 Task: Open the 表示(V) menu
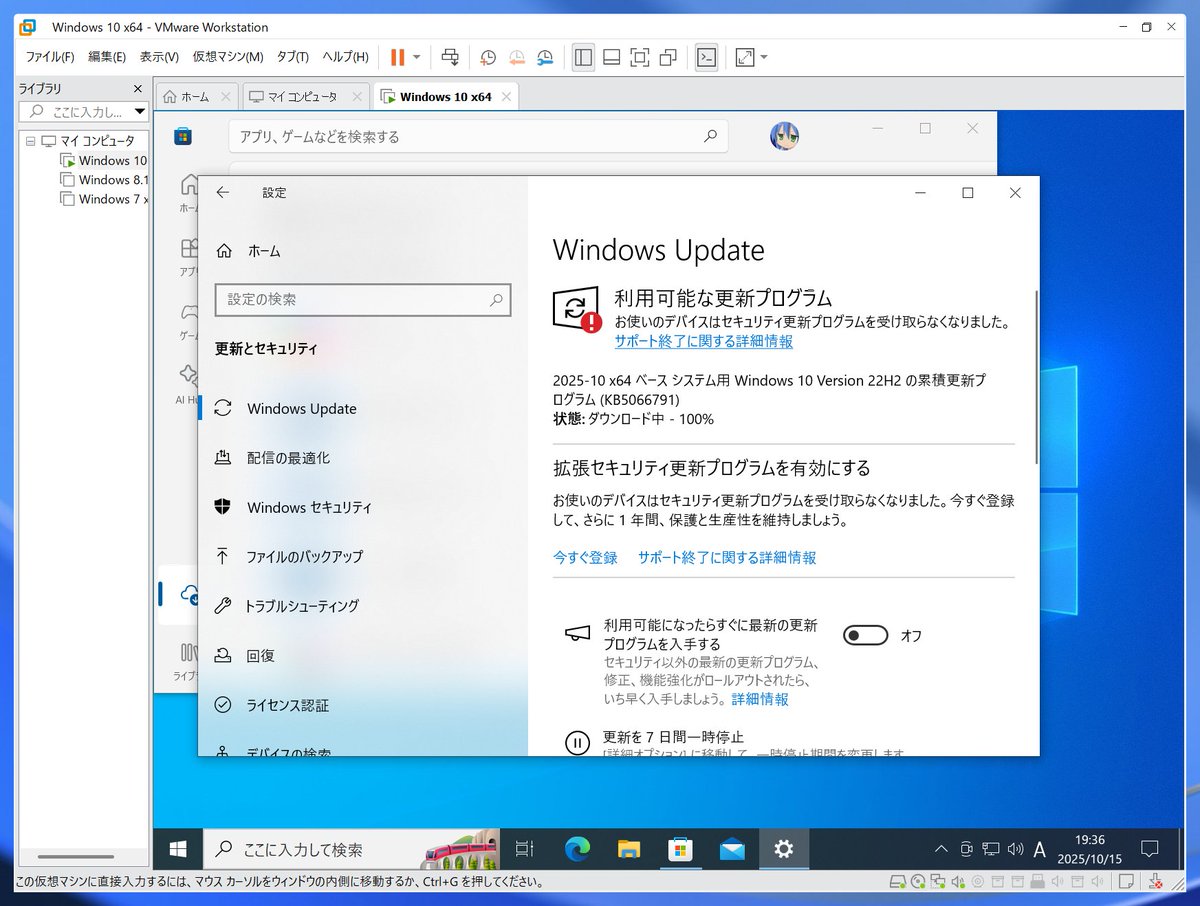(159, 57)
